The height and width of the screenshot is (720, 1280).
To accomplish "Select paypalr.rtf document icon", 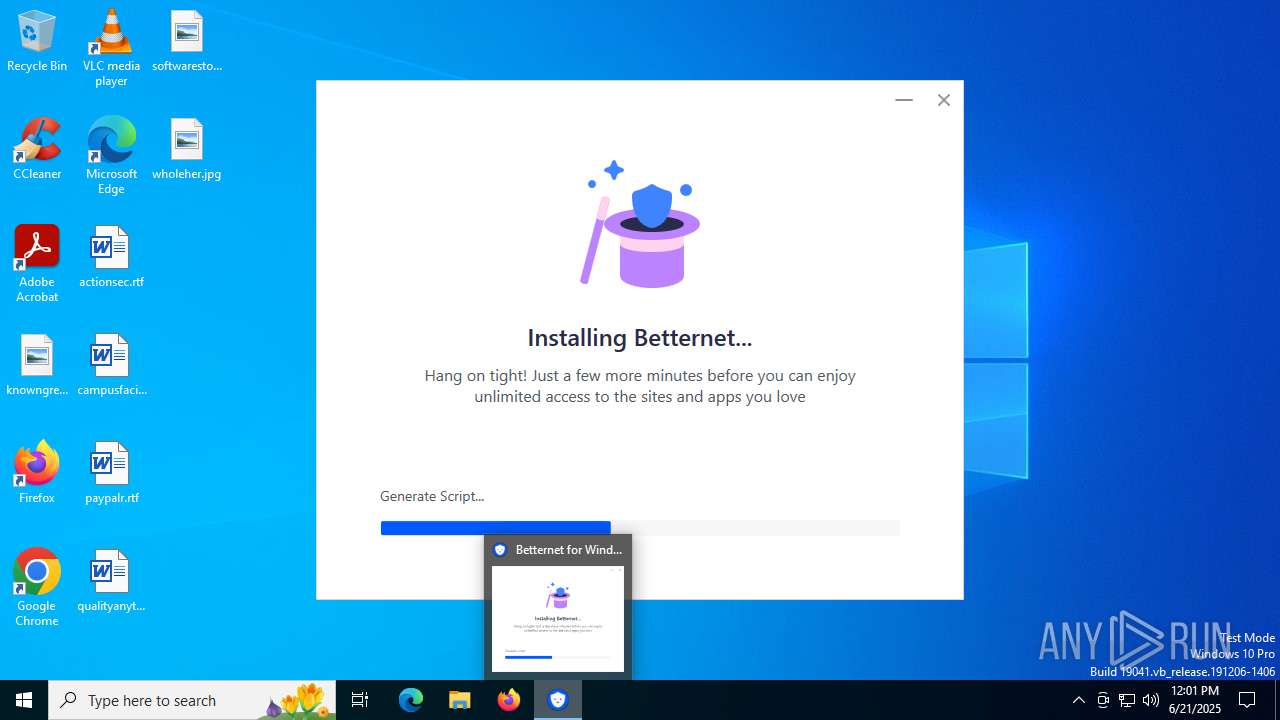I will 111,474.
